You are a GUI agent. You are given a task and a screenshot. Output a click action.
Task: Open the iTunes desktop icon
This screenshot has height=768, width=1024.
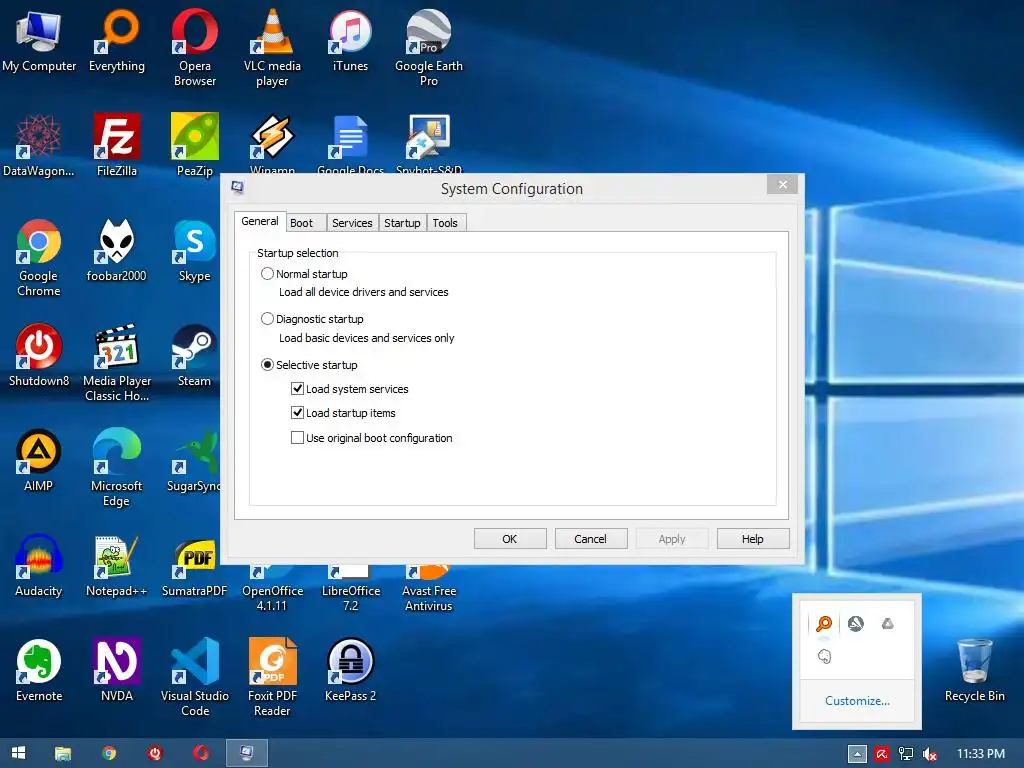[x=350, y=40]
